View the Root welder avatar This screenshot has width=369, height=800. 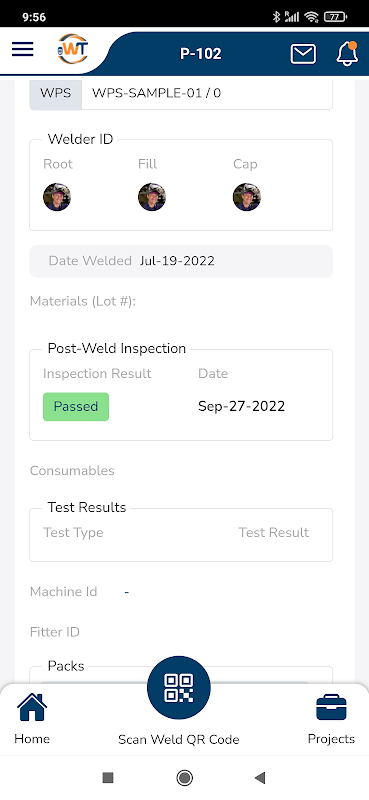pyautogui.click(x=57, y=197)
